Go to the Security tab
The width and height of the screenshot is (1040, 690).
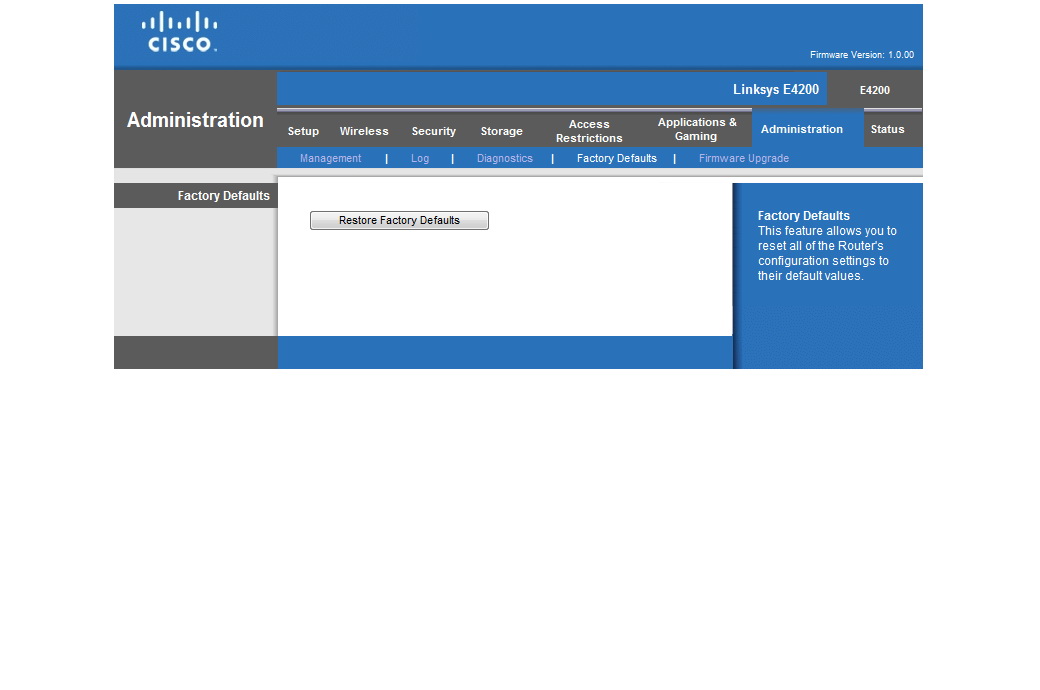433,131
